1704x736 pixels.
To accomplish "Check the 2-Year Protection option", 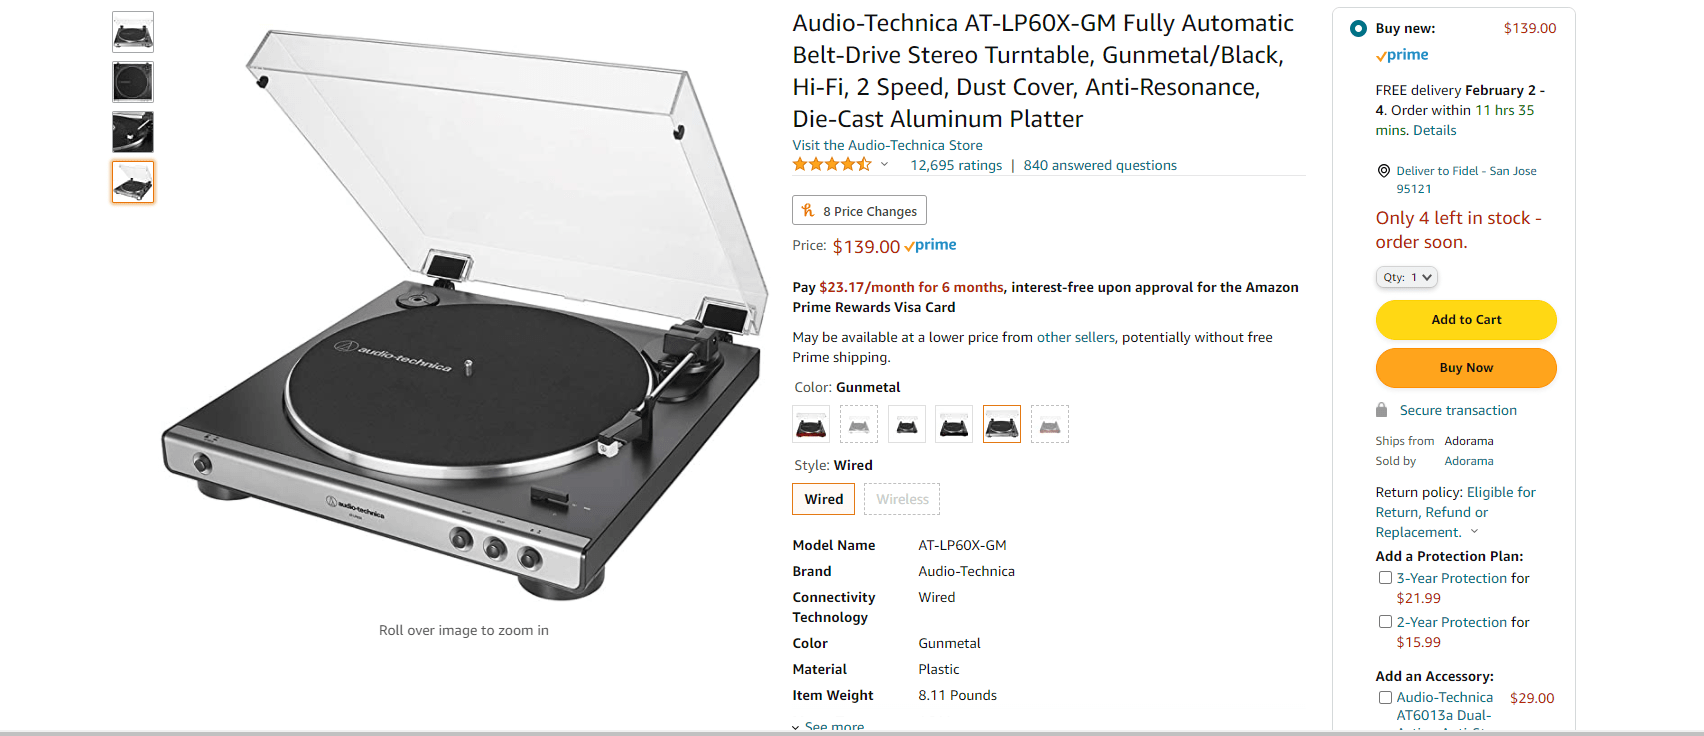I will [x=1385, y=621].
